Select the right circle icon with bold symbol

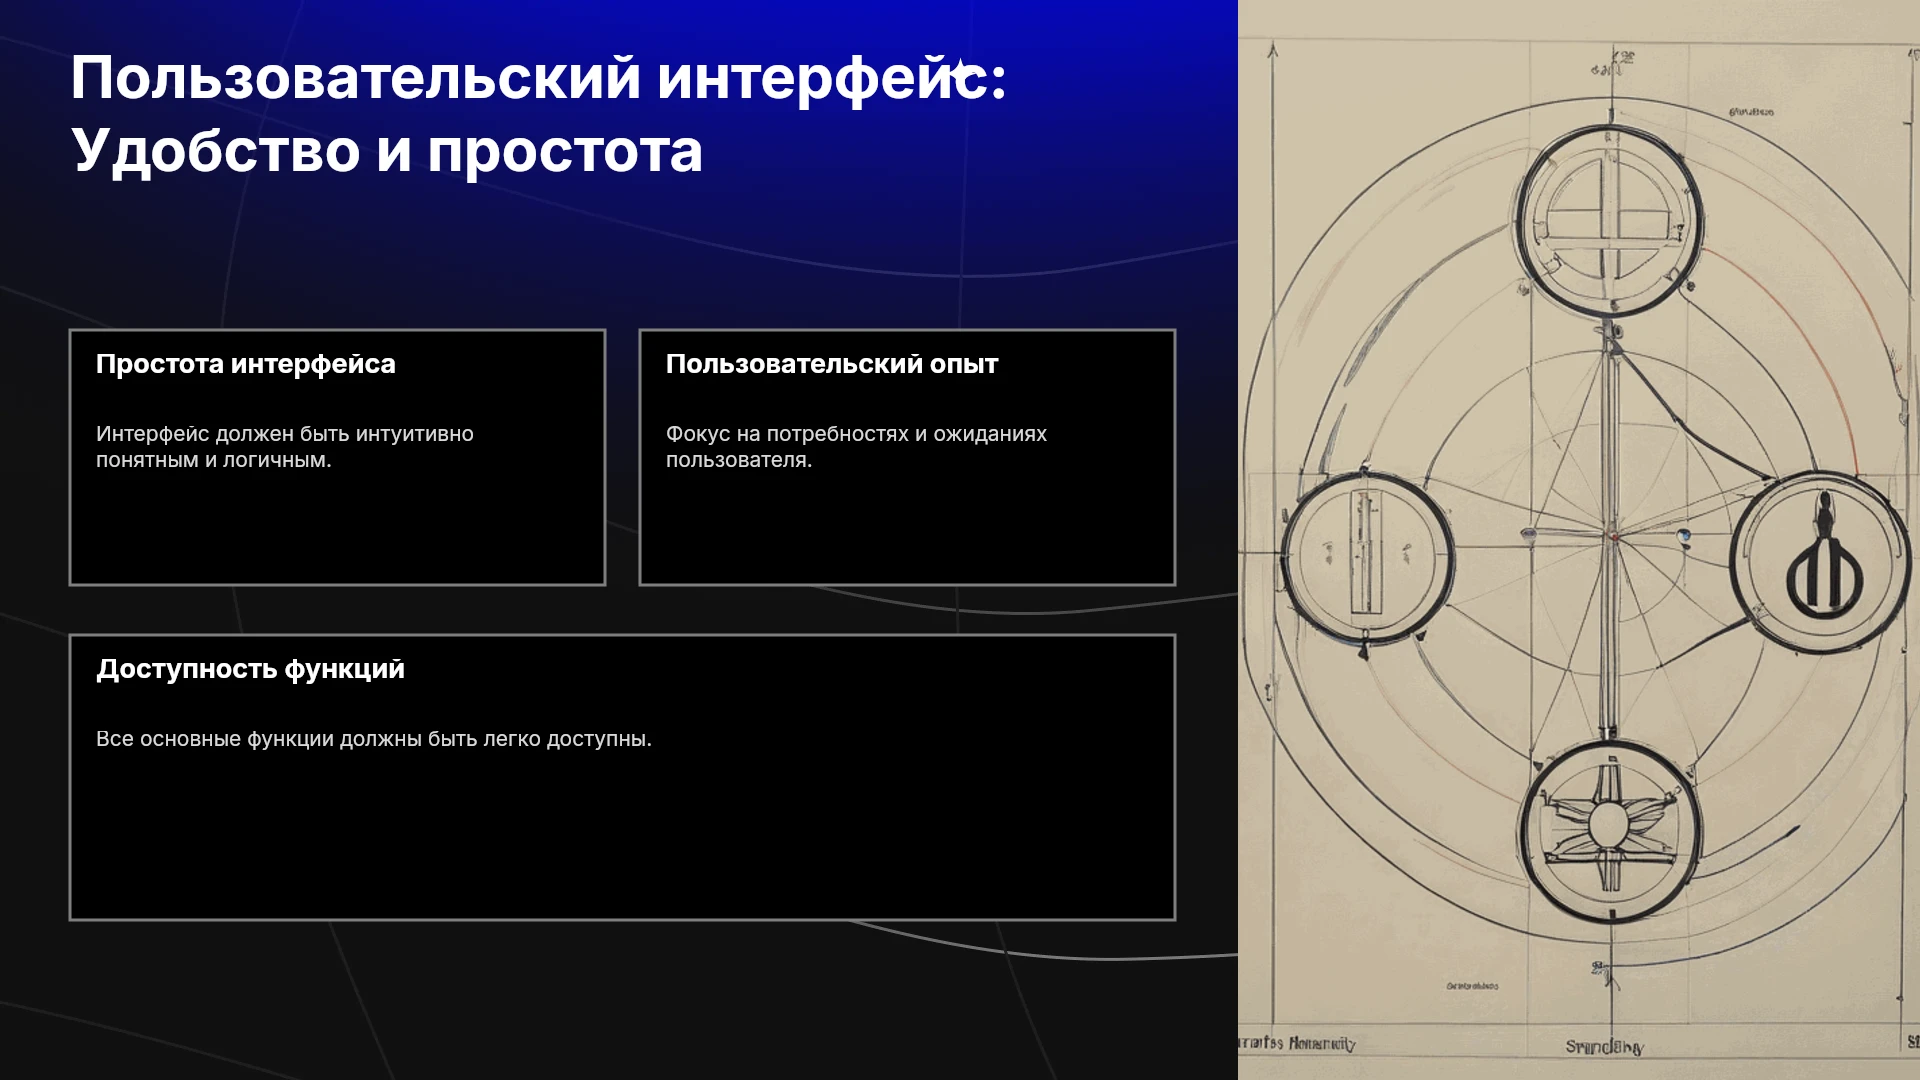[x=1822, y=562]
